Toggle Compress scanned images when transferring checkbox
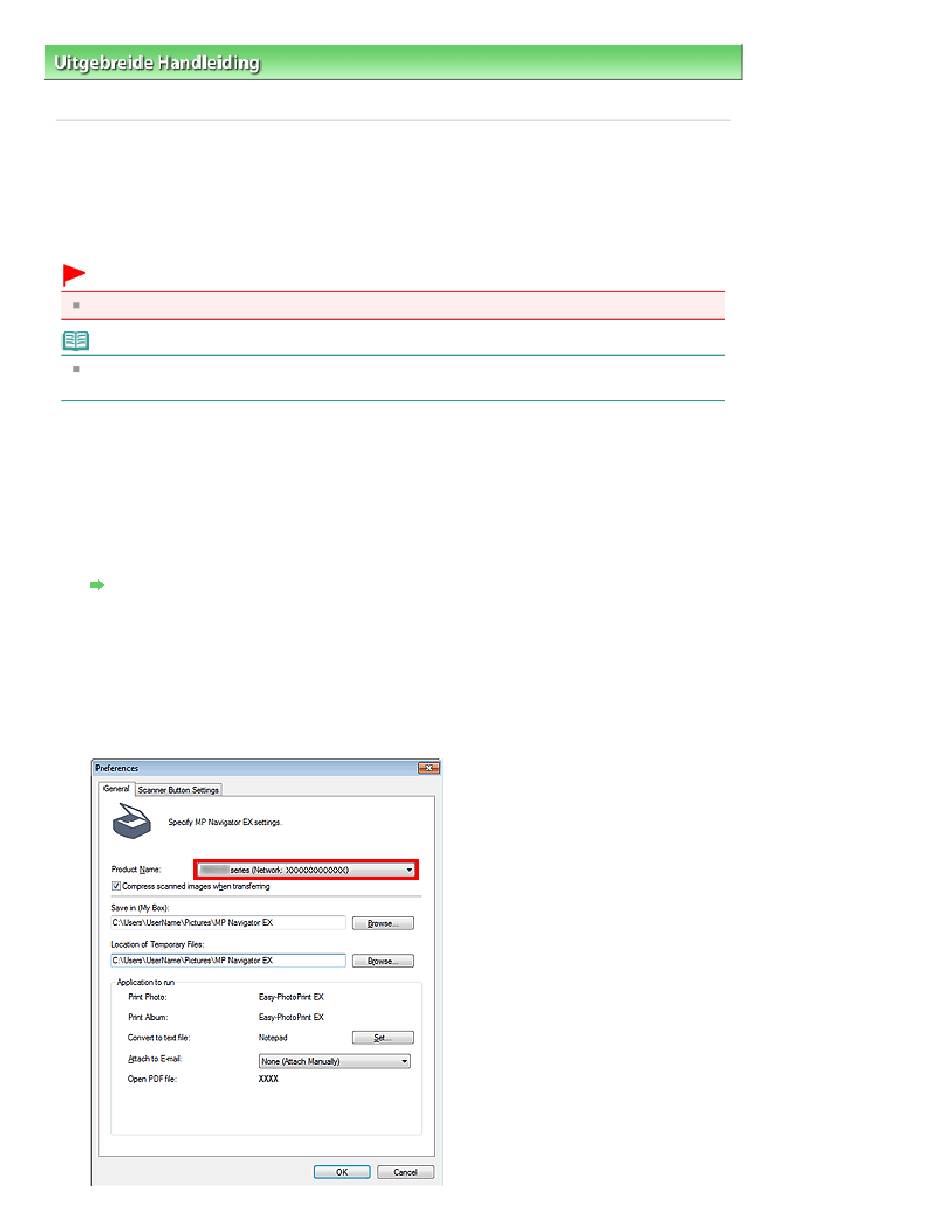This screenshot has width=950, height=1229. pos(117,885)
